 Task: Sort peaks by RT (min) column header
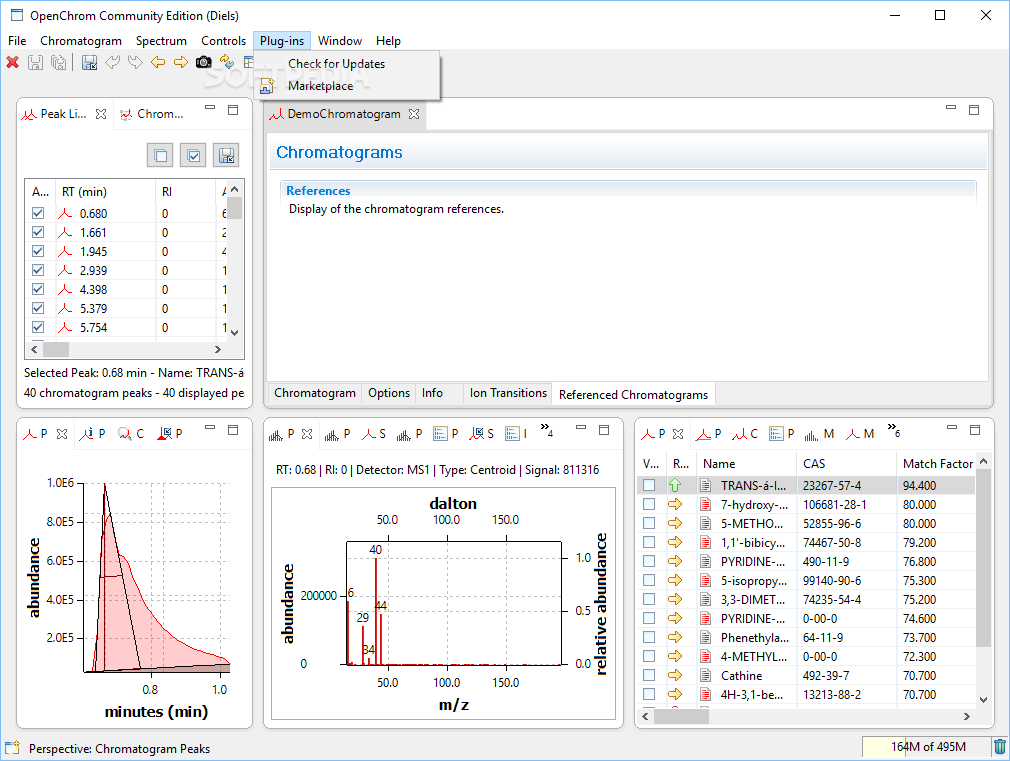click(x=105, y=191)
